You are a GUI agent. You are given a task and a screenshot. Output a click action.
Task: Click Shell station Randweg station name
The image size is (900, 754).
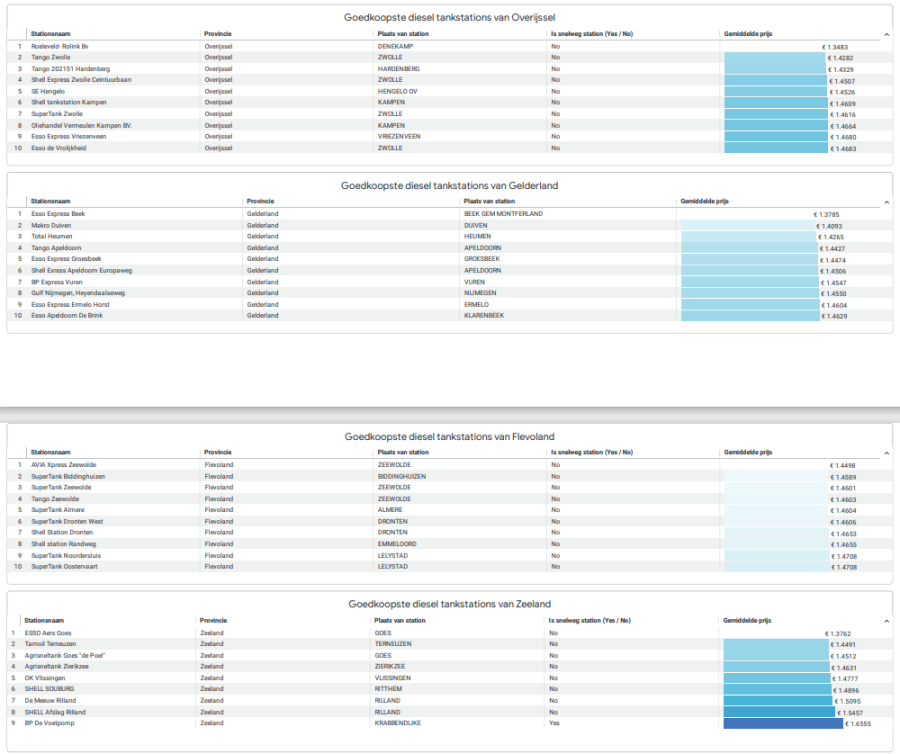tap(63, 544)
